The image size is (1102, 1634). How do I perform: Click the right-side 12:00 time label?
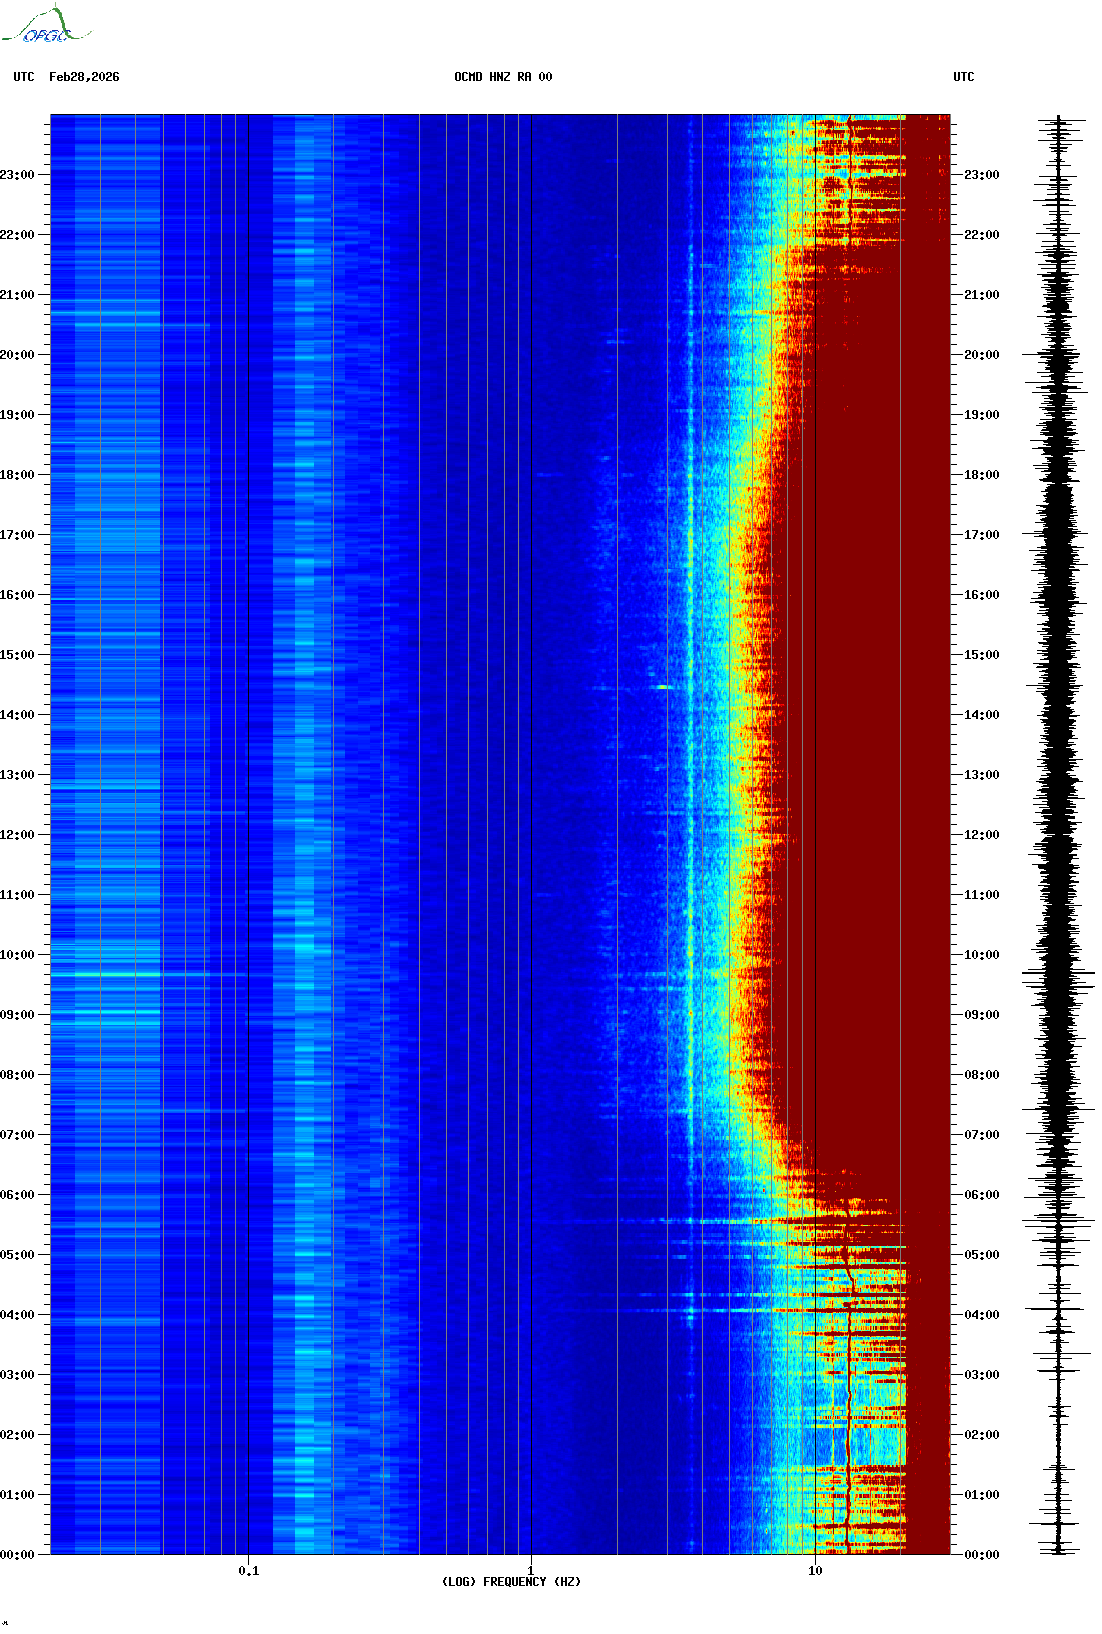pos(982,835)
